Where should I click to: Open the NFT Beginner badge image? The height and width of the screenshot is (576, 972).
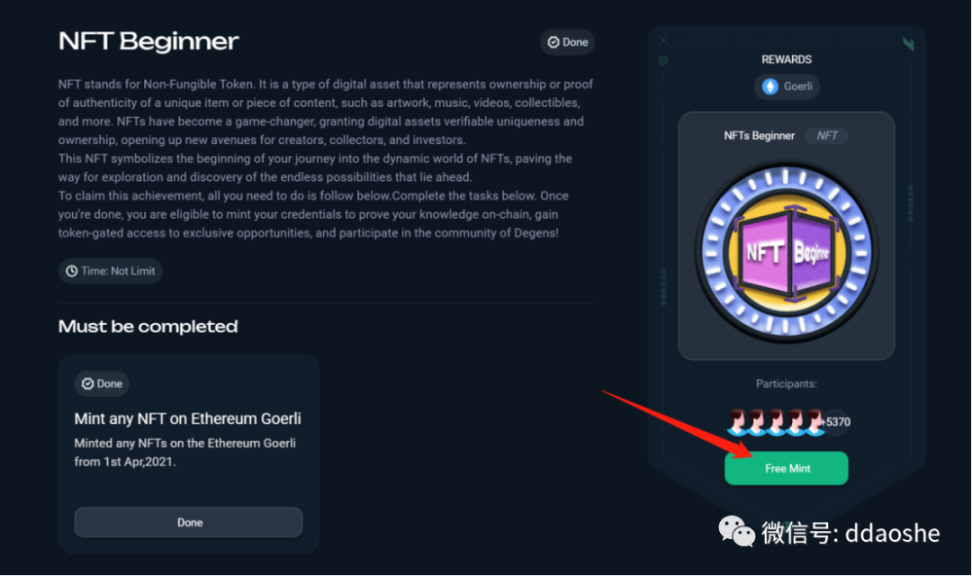click(x=786, y=254)
